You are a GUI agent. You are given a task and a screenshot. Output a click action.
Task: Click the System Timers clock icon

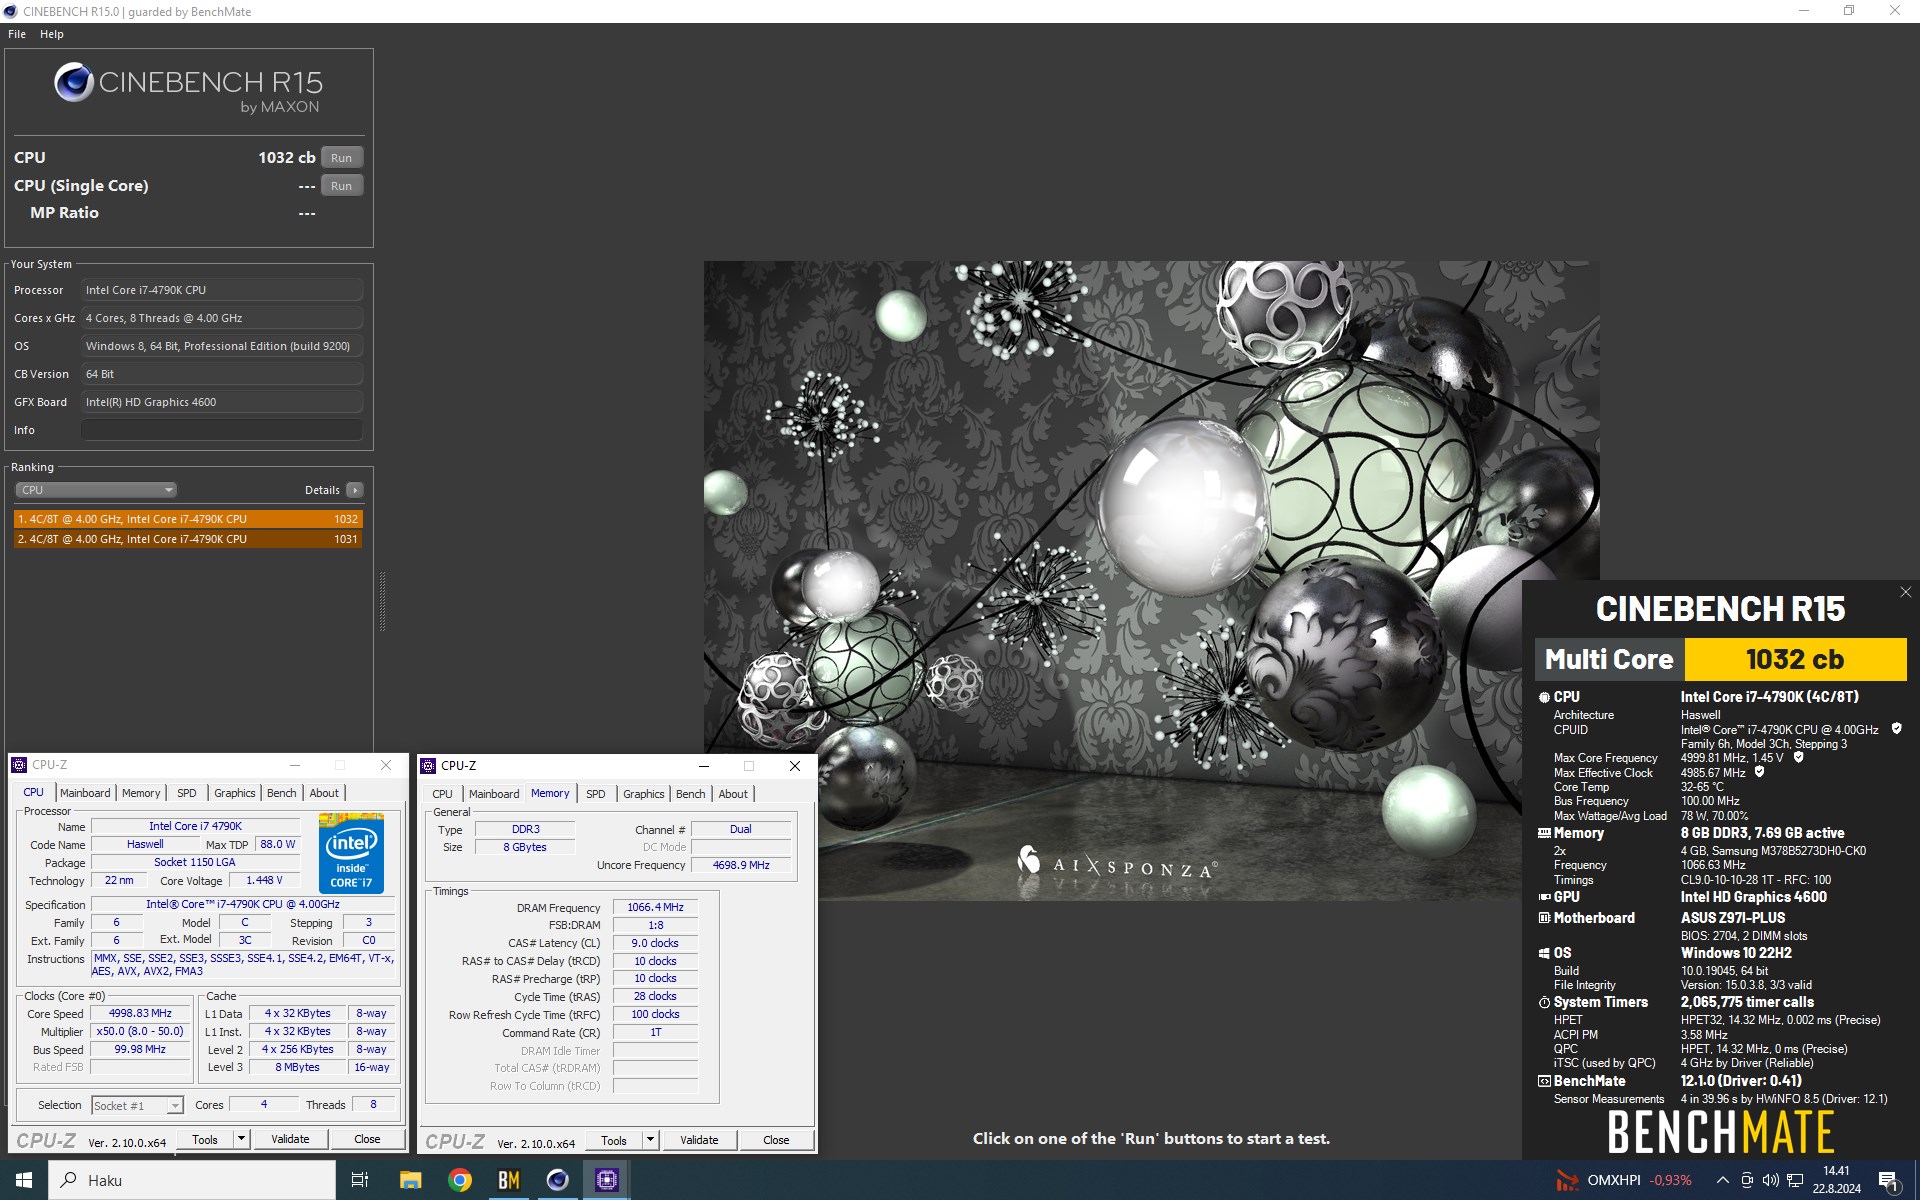pos(1544,1002)
